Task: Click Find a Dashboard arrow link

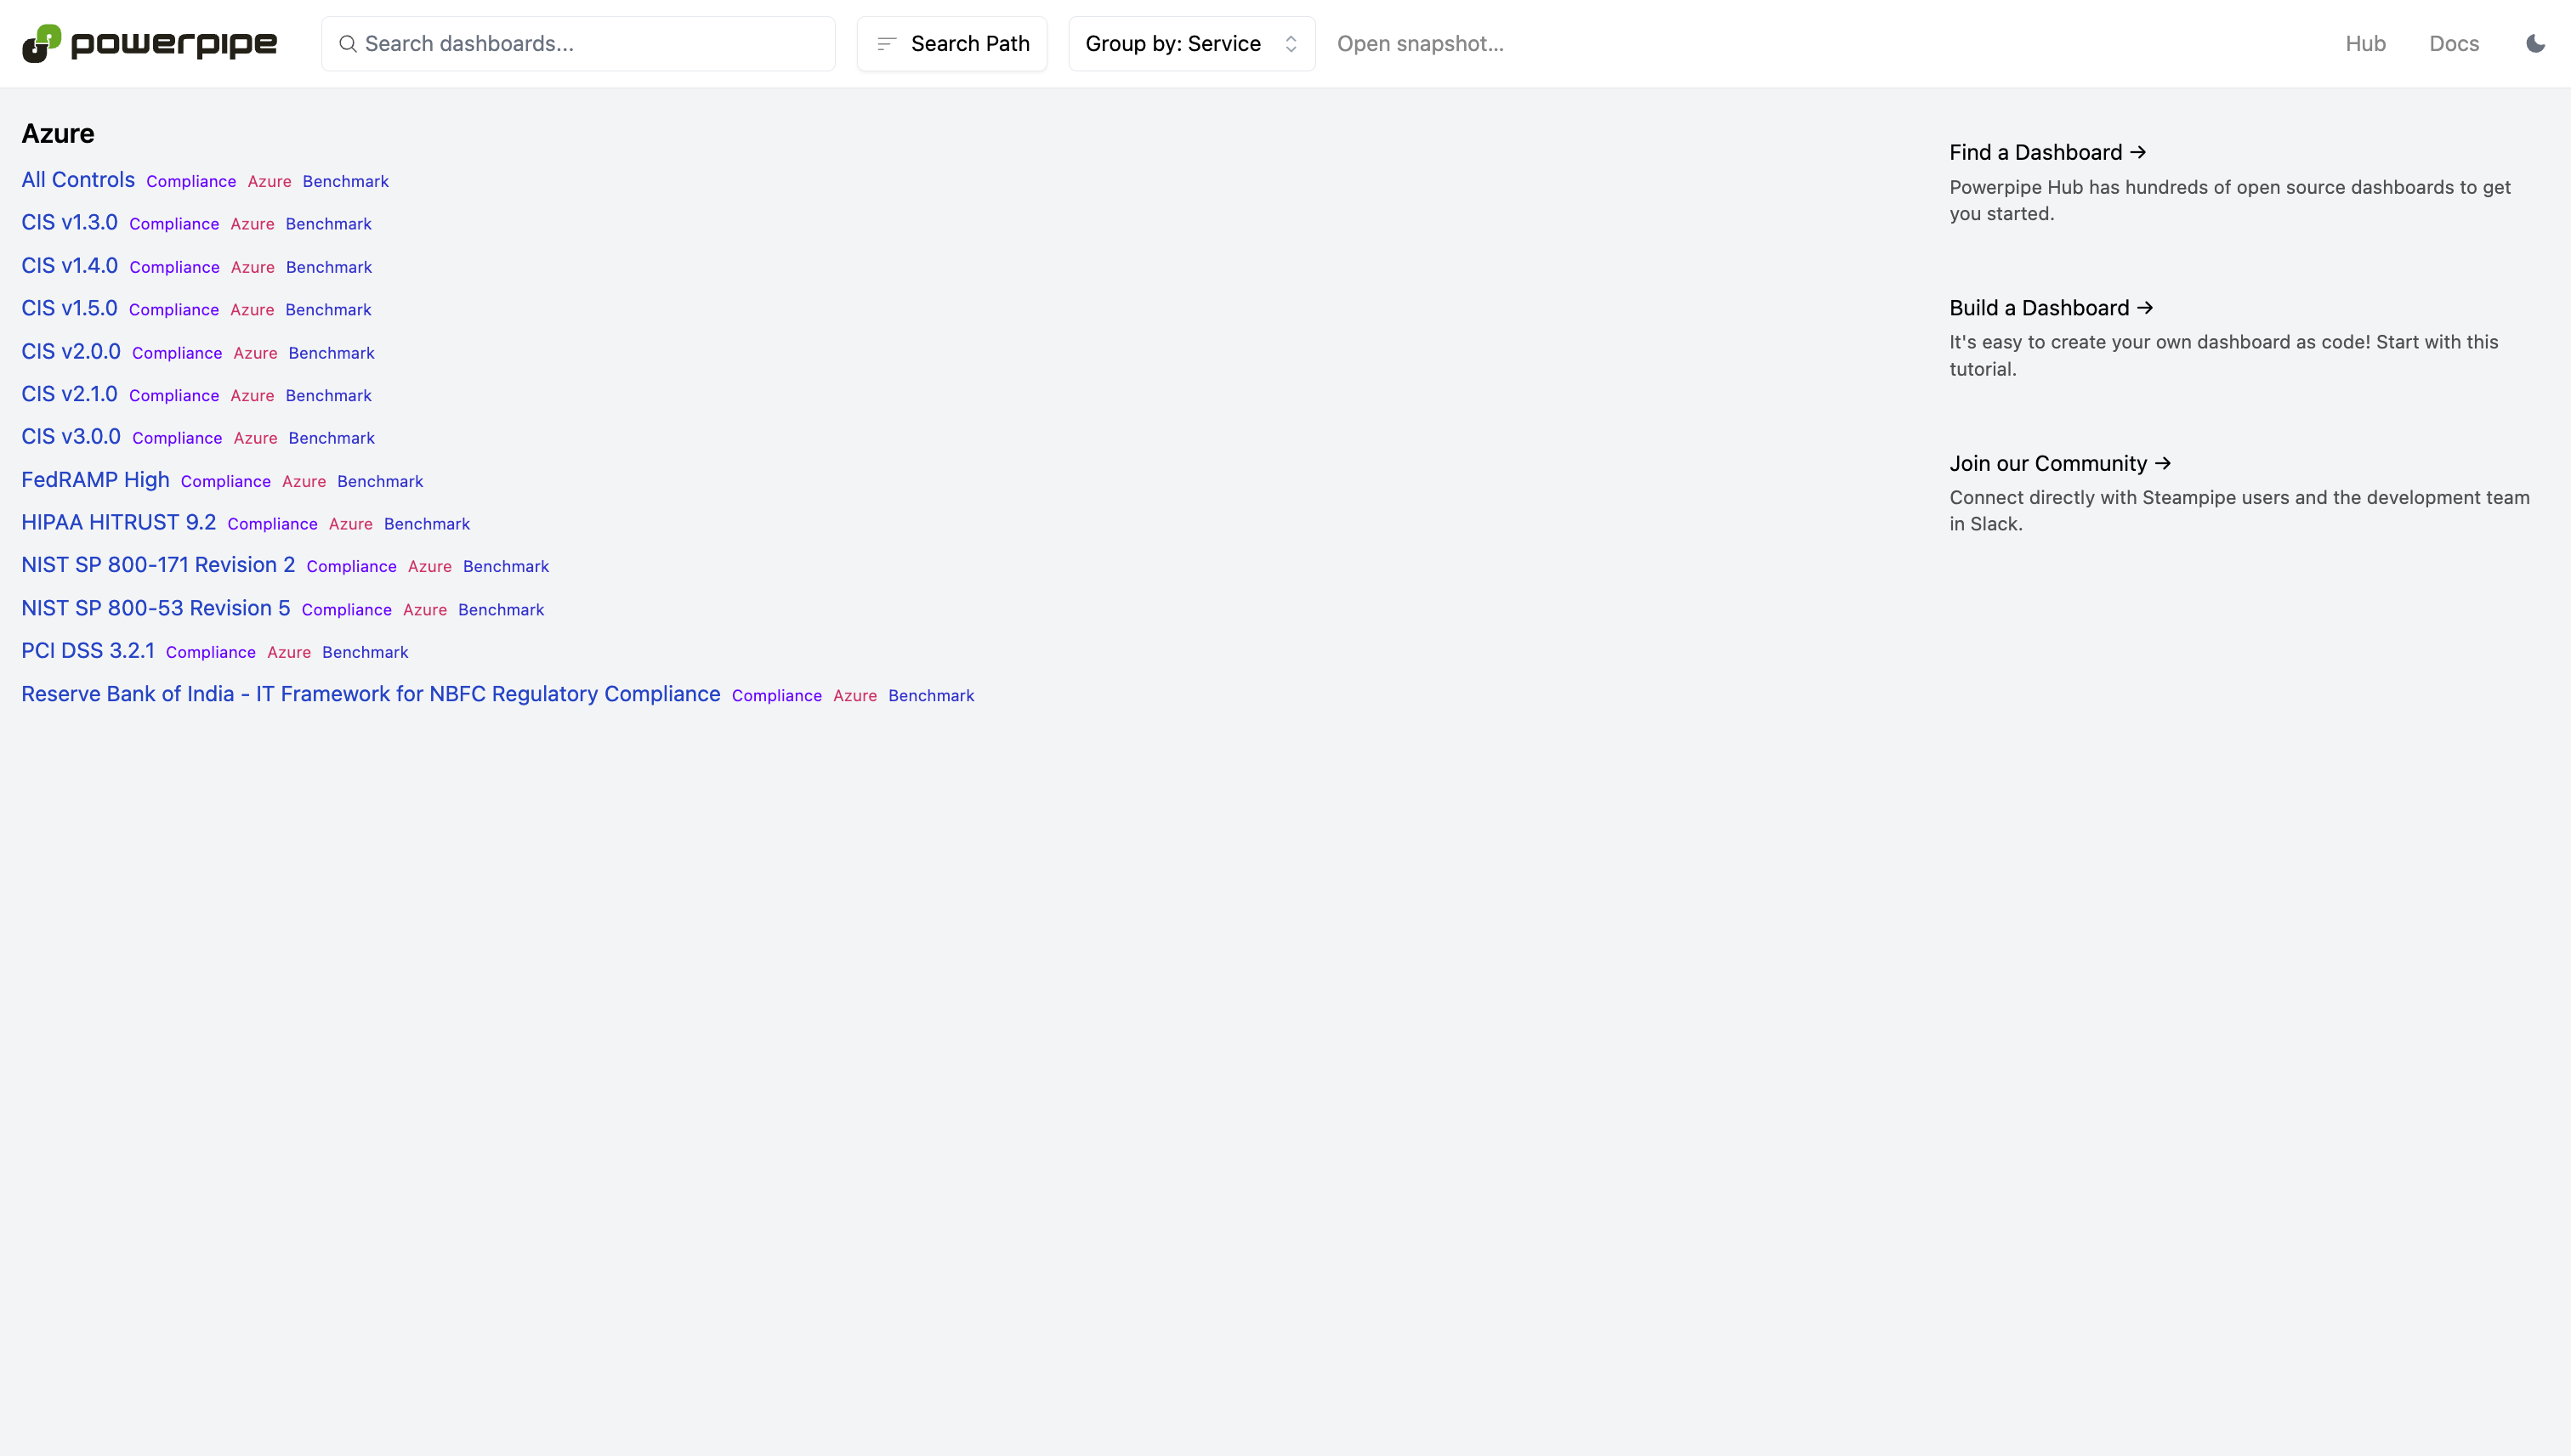Action: 2047,152
